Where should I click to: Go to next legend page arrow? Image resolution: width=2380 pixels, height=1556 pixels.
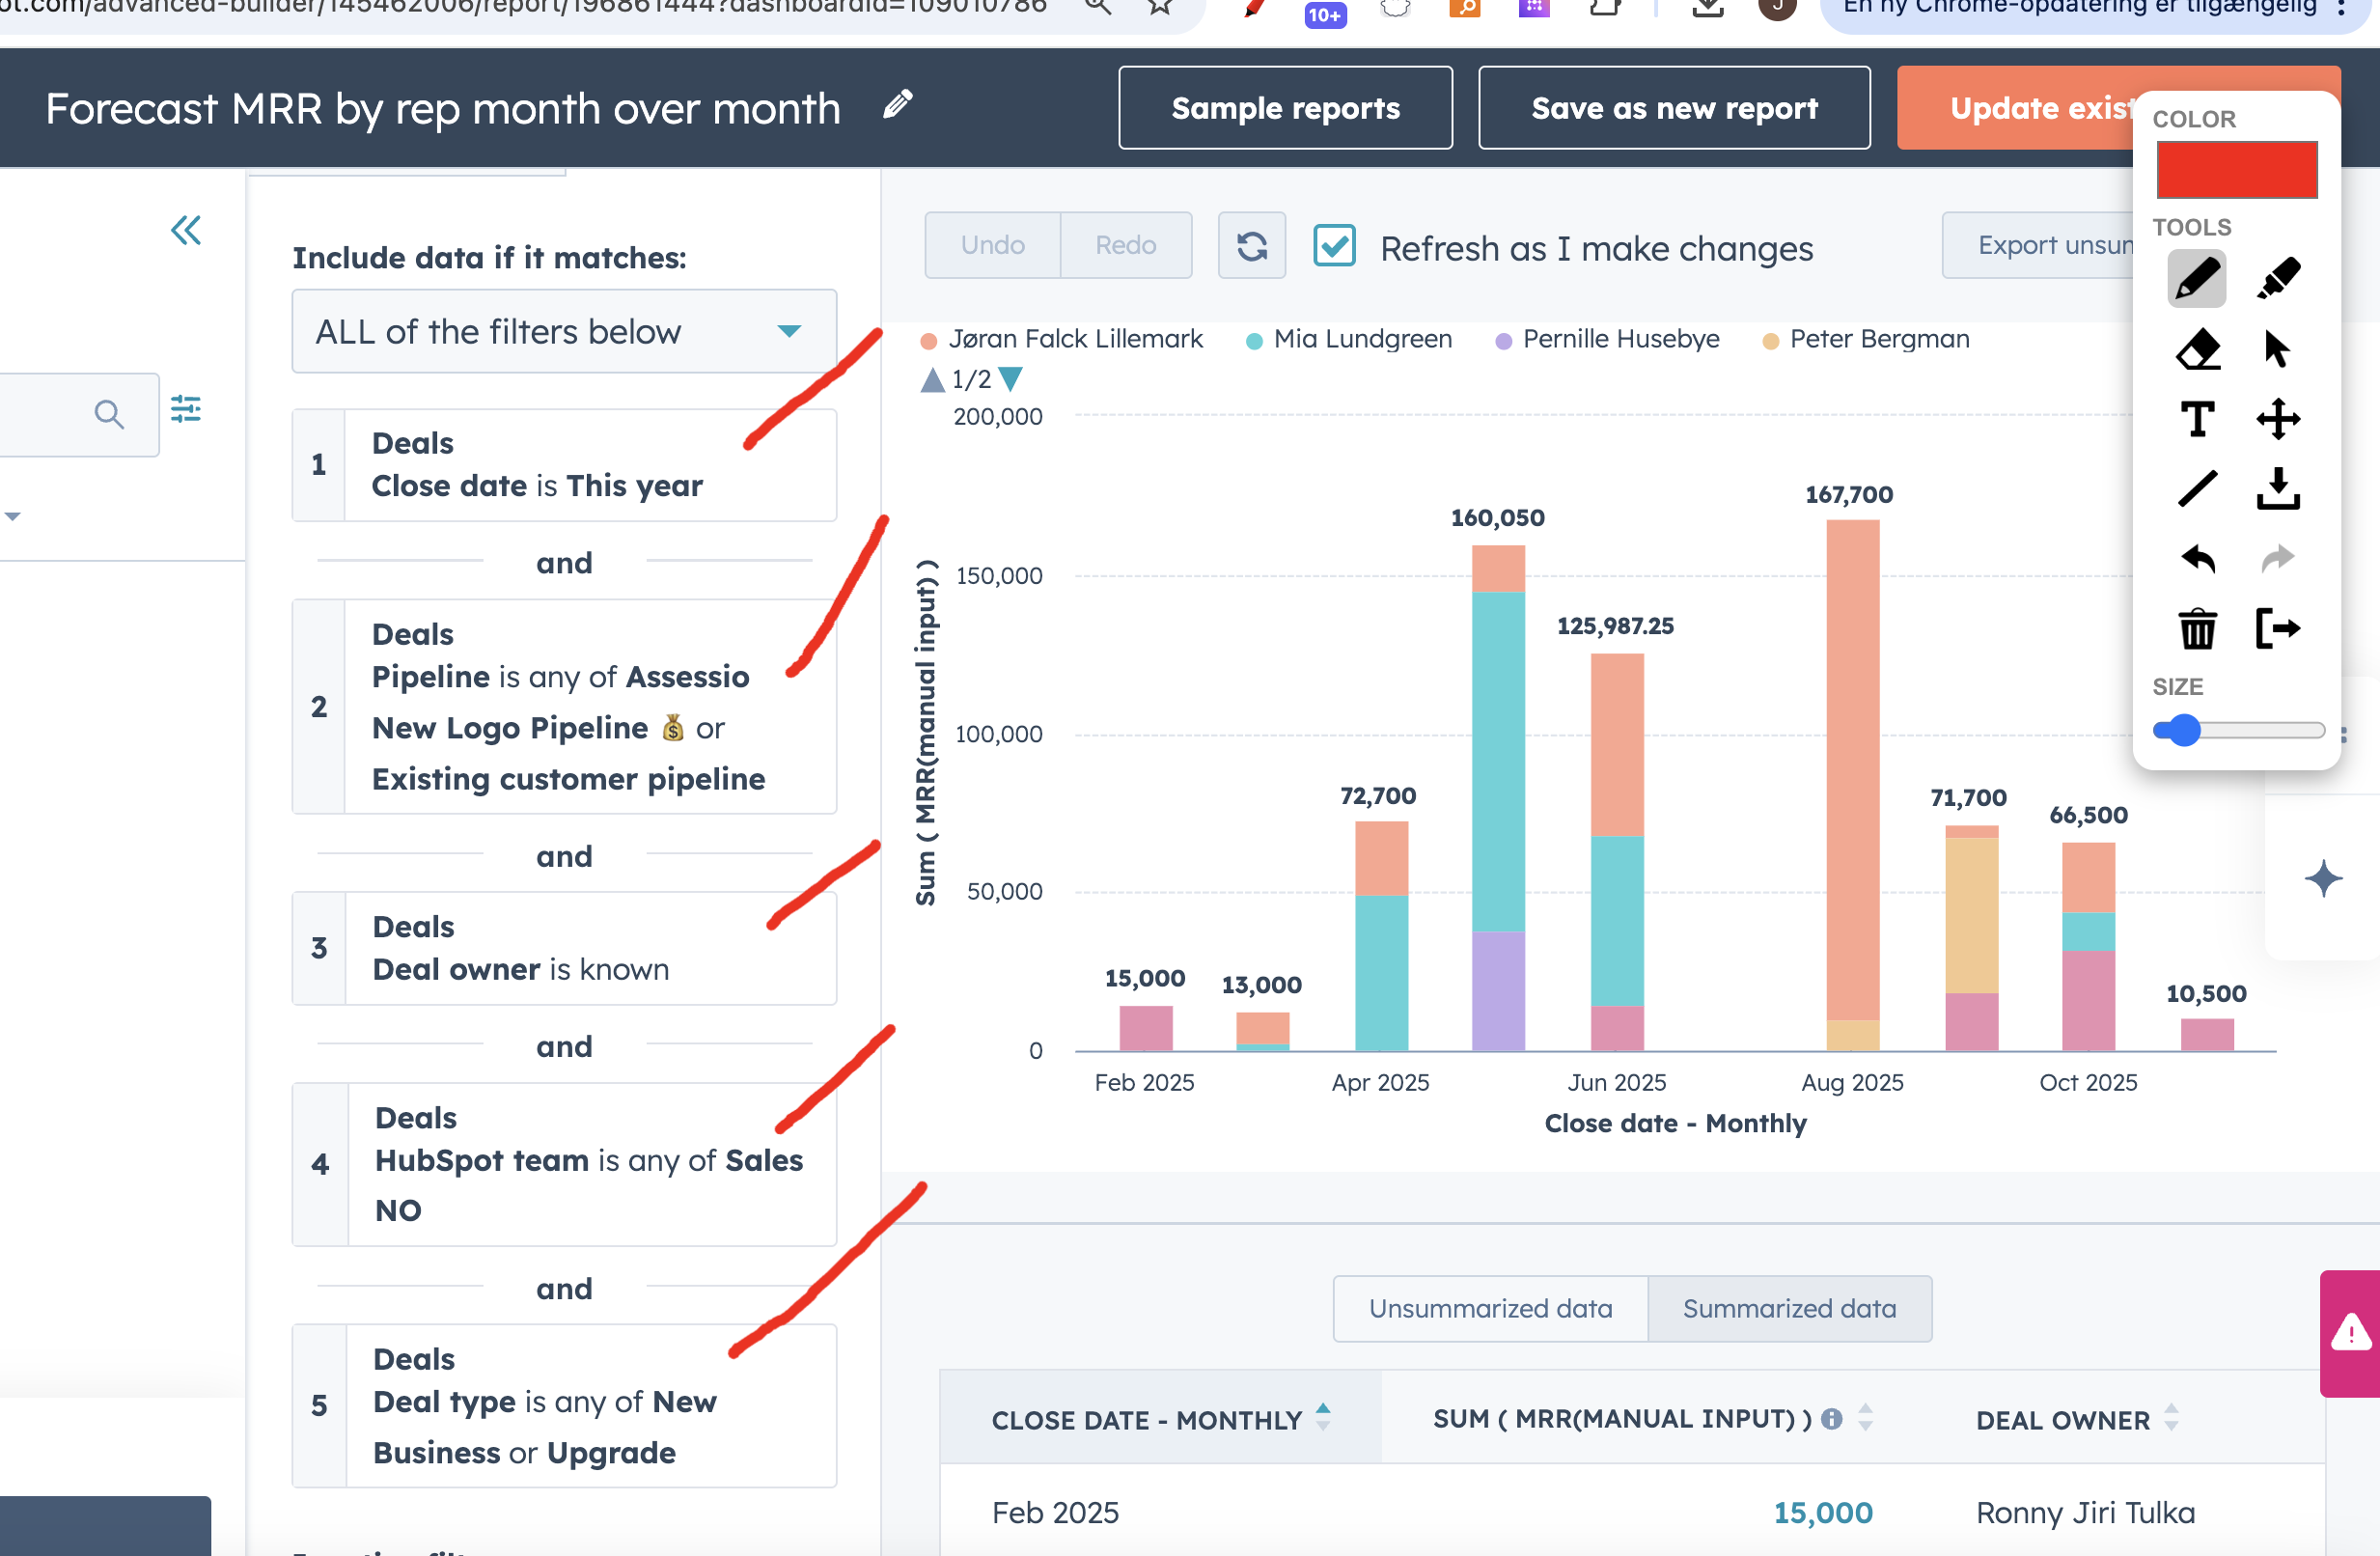pos(1011,380)
